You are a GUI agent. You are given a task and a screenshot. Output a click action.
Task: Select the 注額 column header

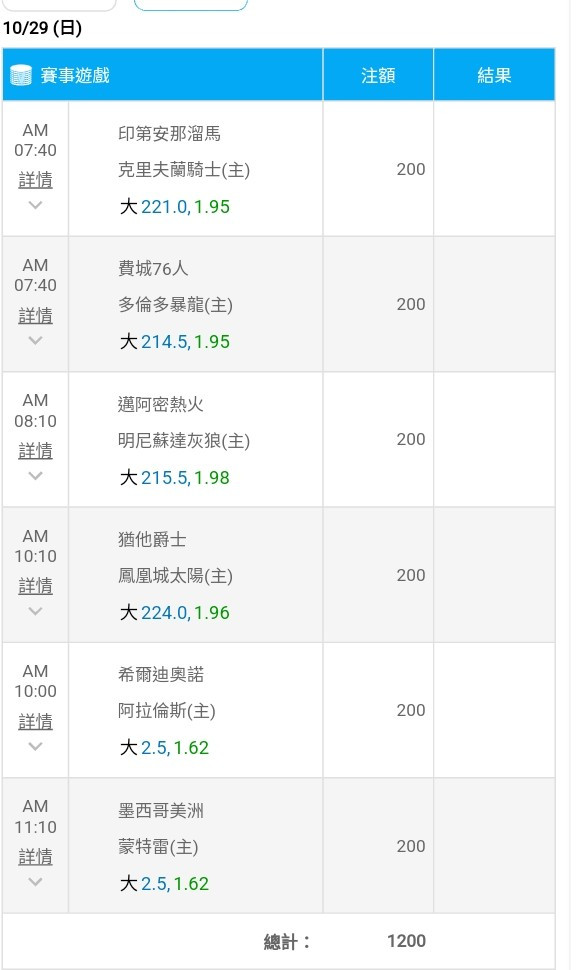[x=378, y=75]
